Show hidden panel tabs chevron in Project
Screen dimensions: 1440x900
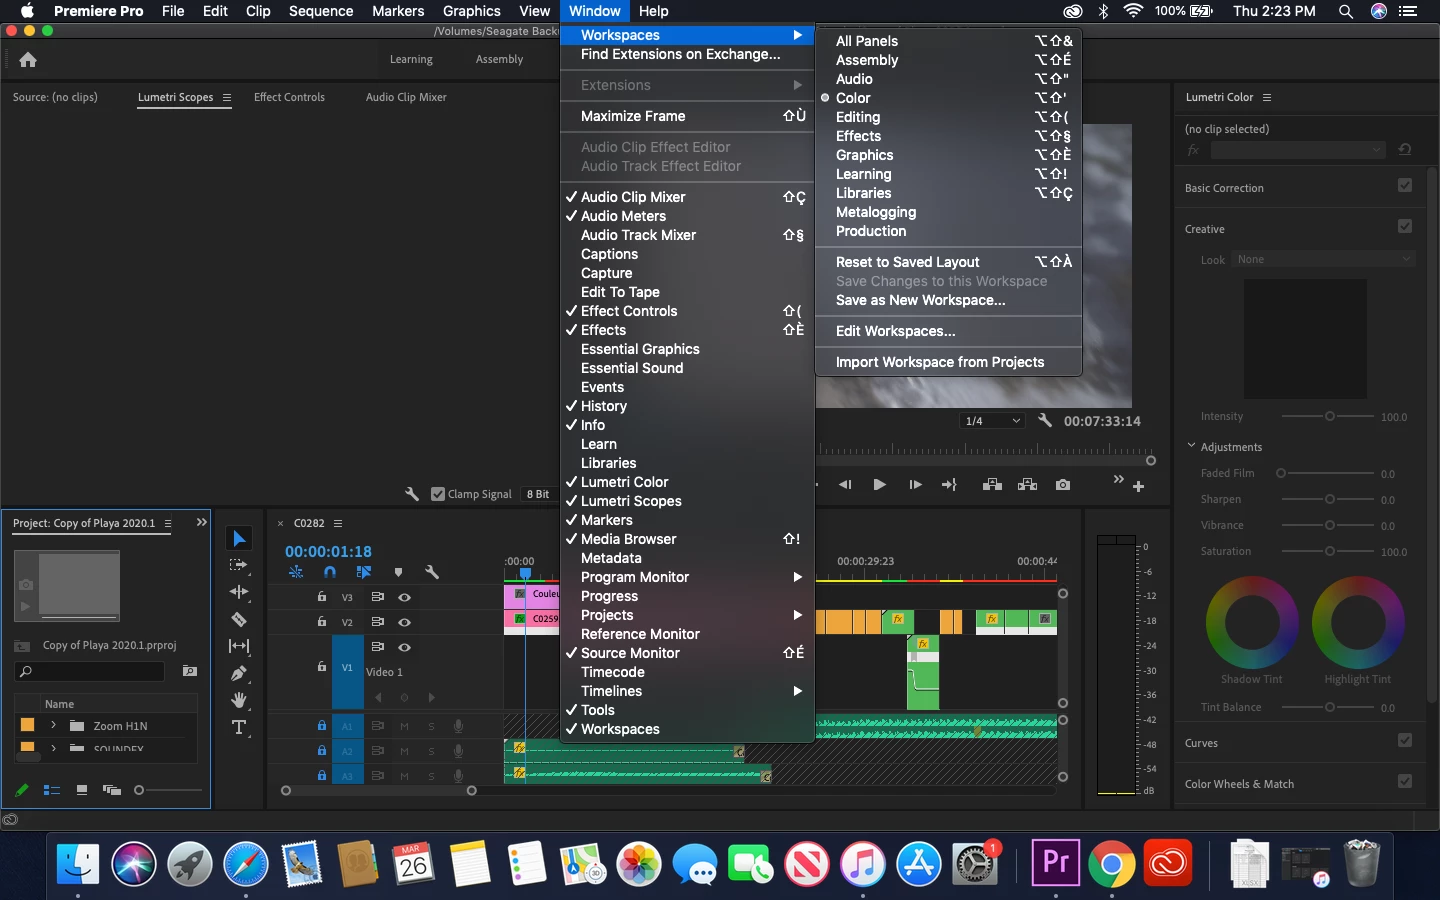click(x=201, y=522)
